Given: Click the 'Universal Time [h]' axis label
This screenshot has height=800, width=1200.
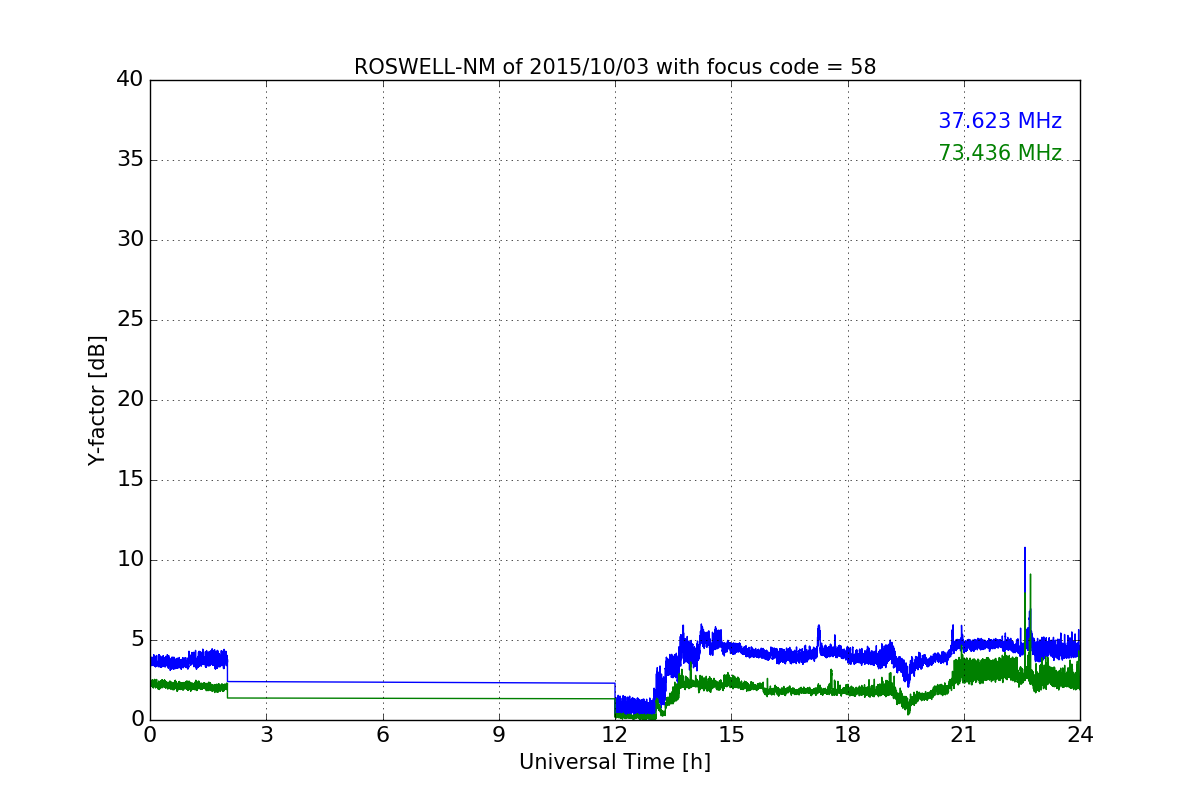Looking at the screenshot, I should click(x=615, y=762).
